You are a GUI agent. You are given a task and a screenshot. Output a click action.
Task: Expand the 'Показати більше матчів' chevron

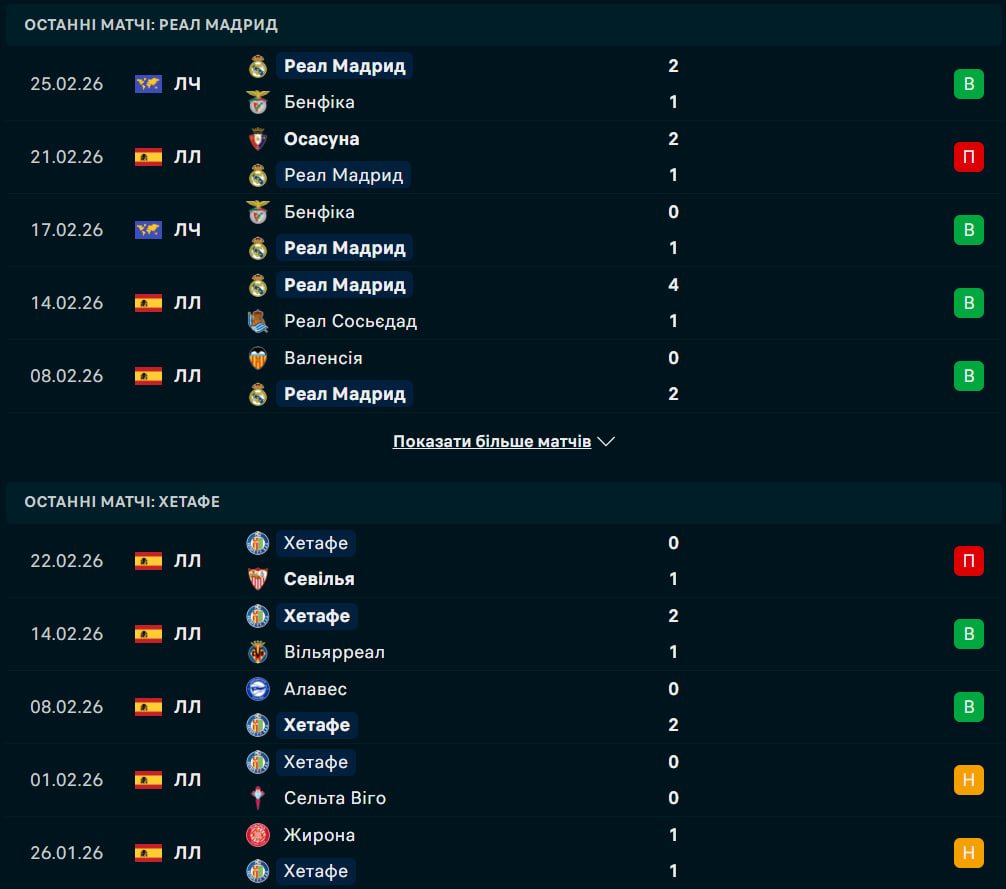[x=605, y=442]
